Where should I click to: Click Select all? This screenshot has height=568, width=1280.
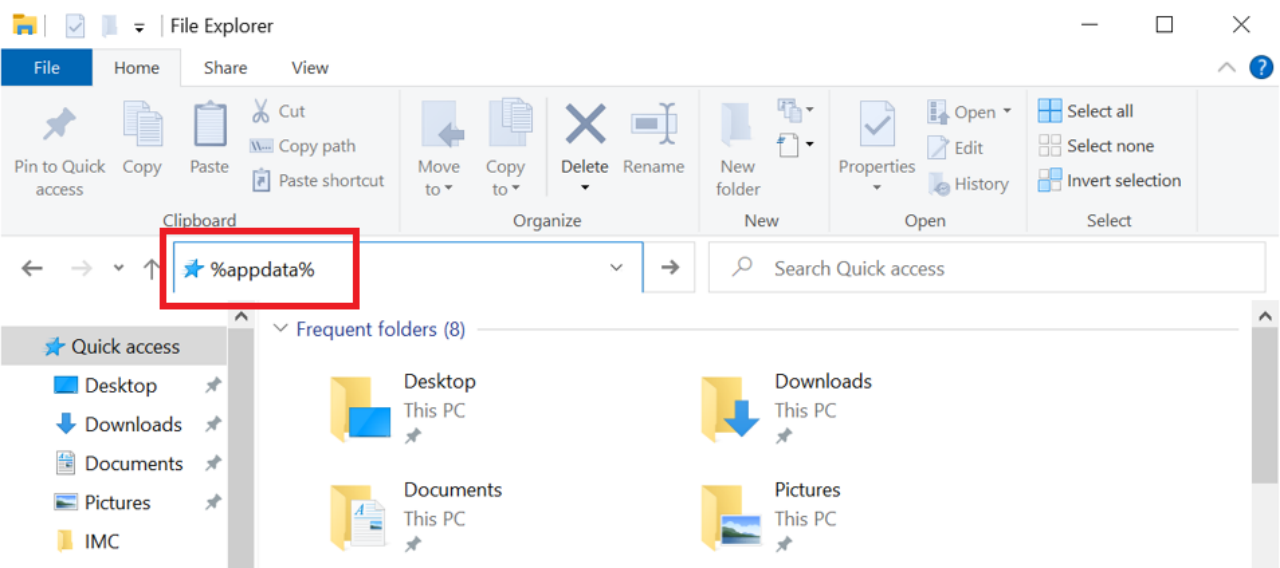click(1086, 111)
